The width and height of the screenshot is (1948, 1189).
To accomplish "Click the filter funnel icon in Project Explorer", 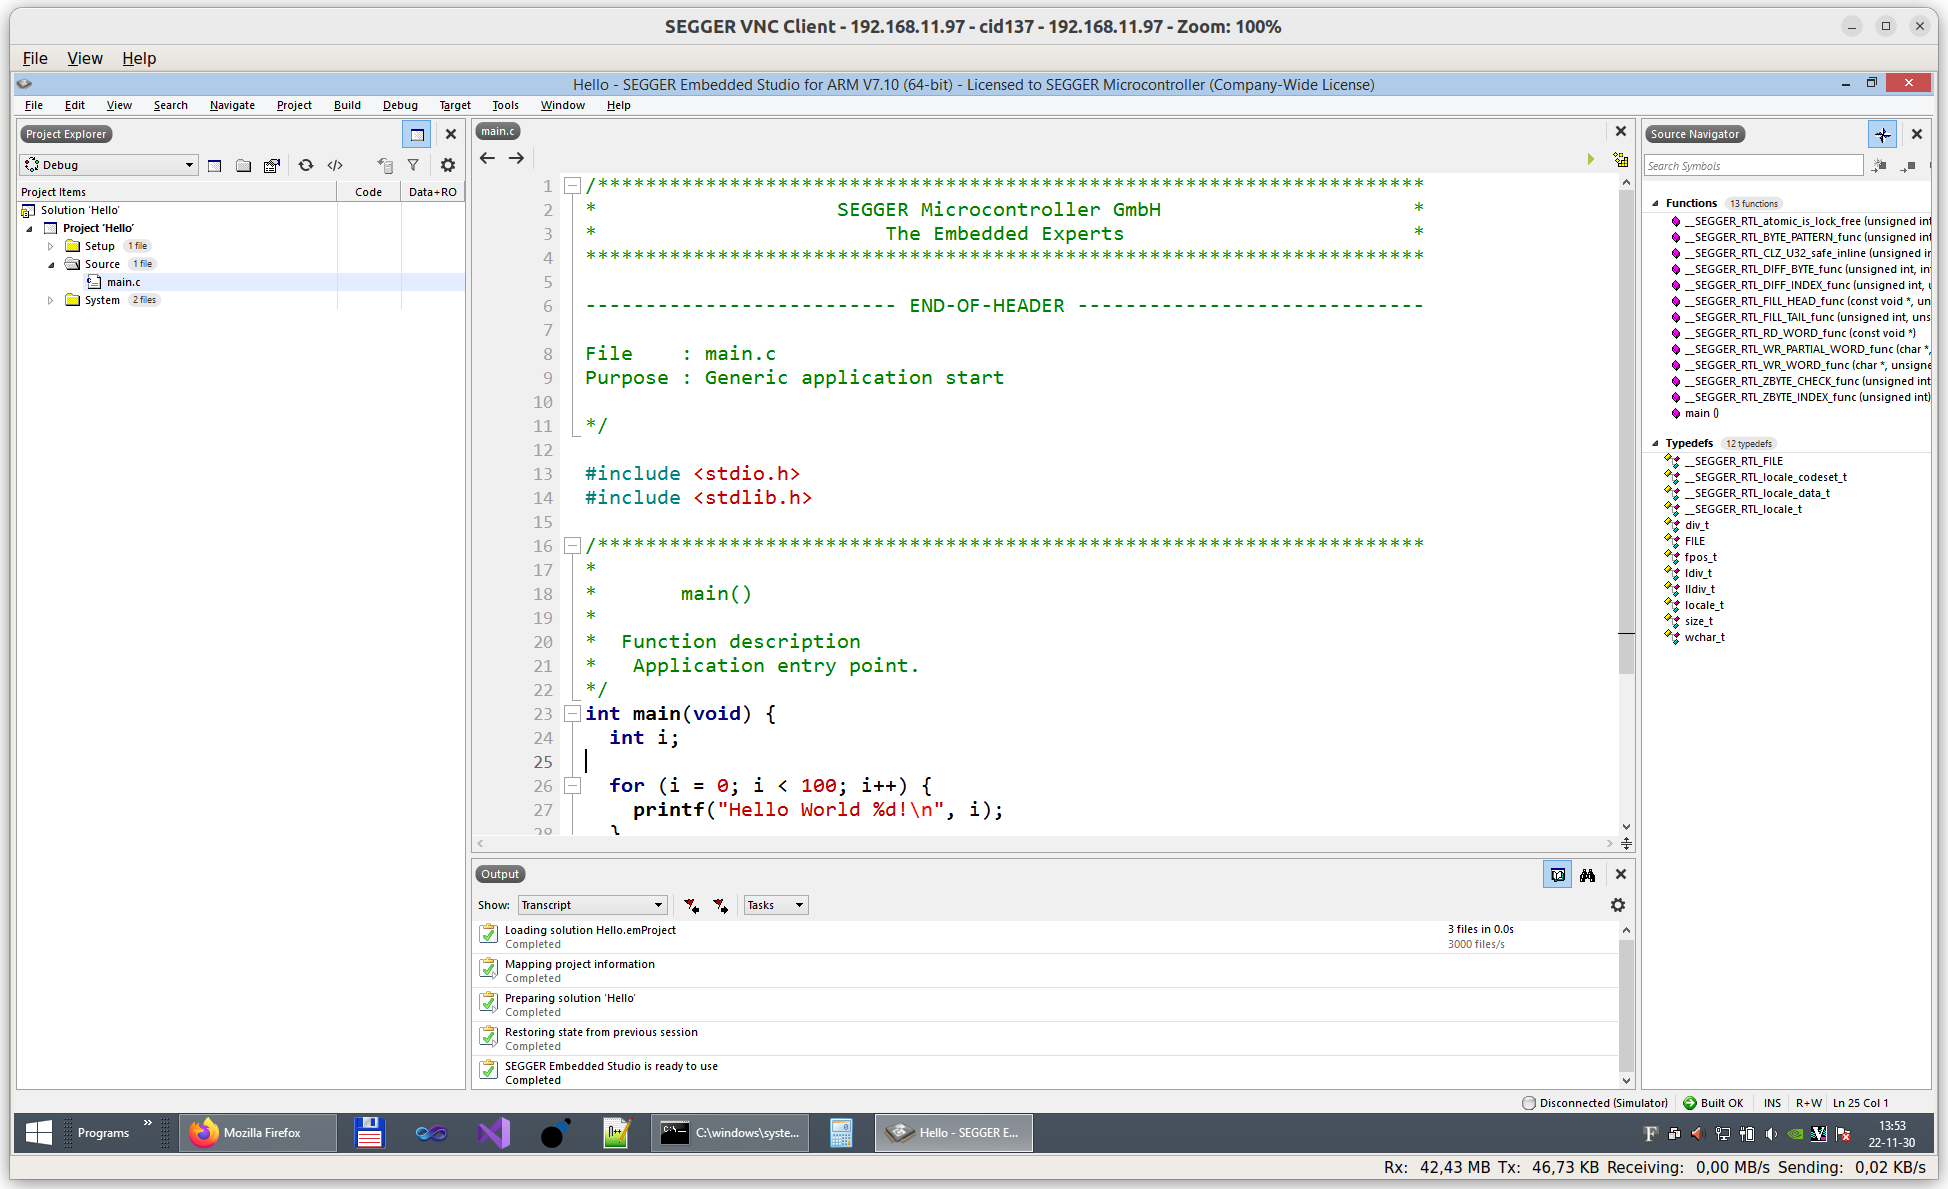I will tap(413, 165).
